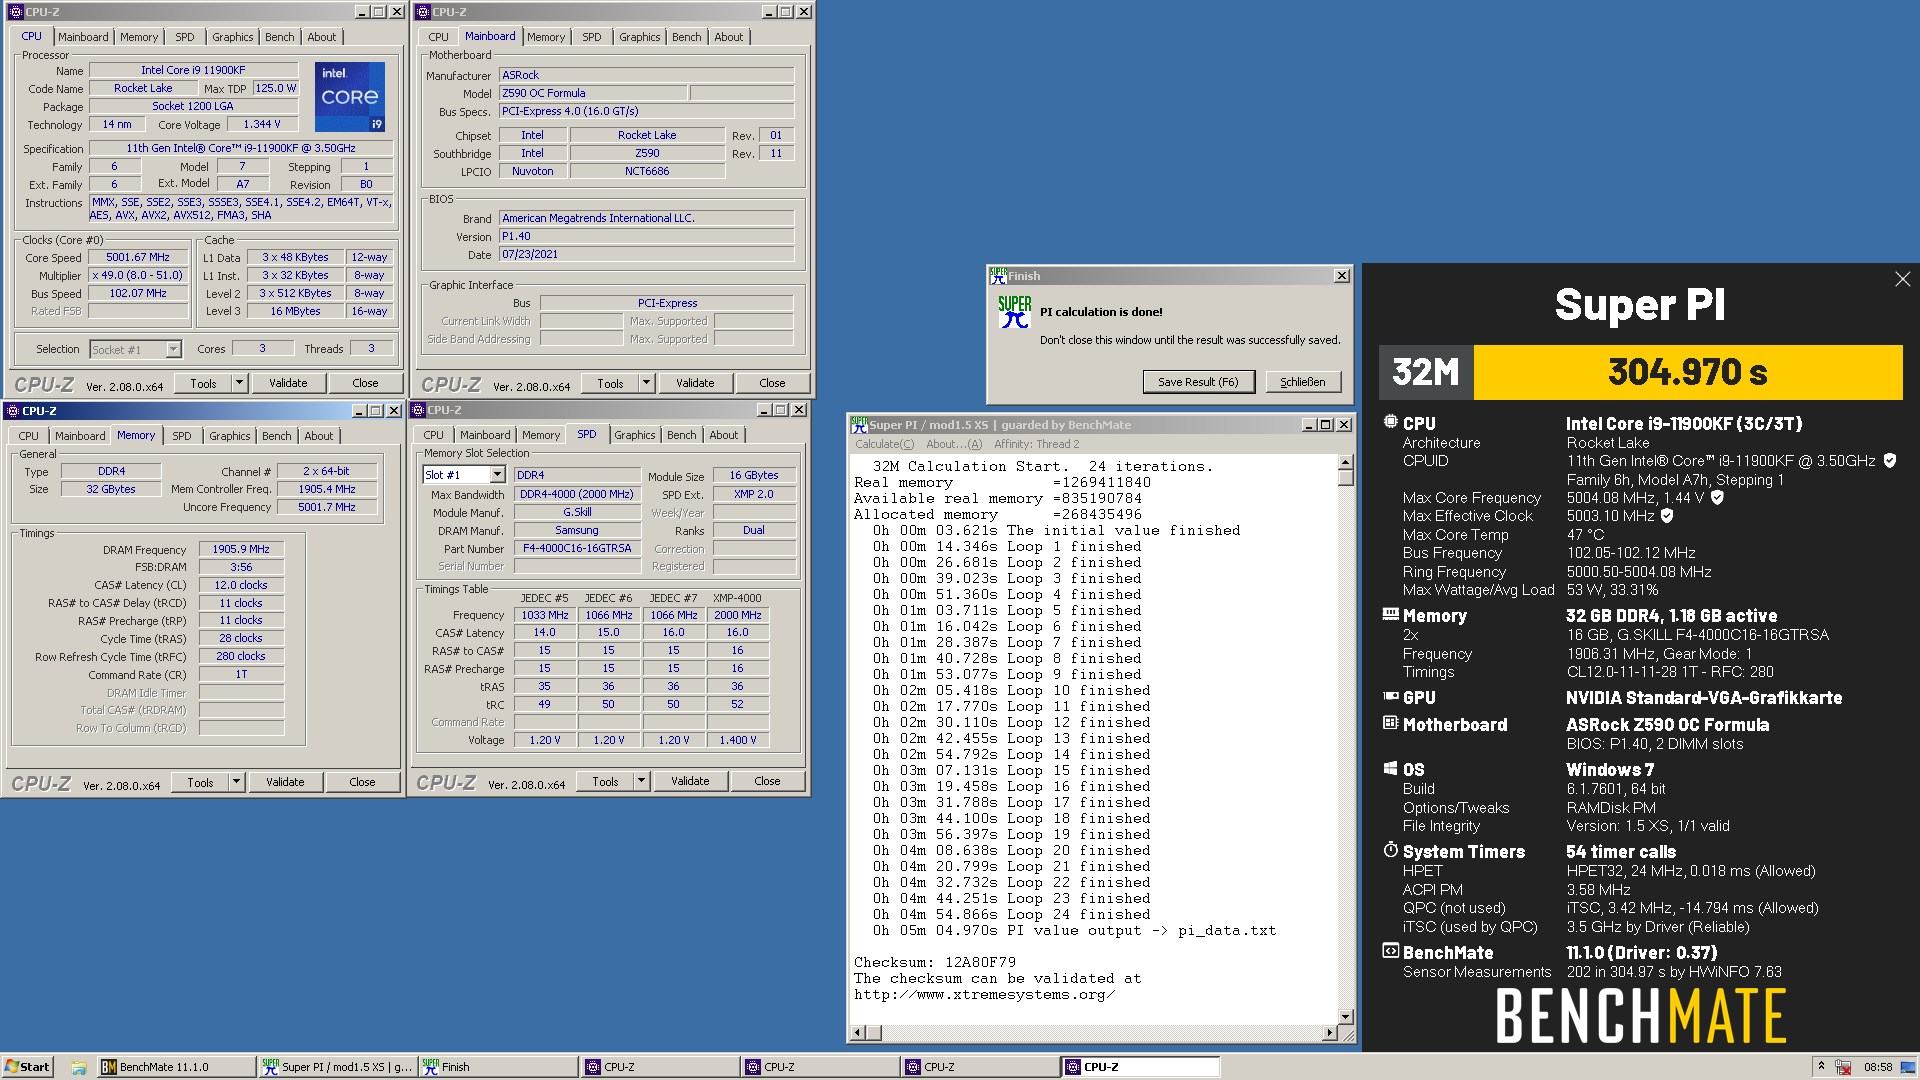The height and width of the screenshot is (1080, 1920).
Task: Click the Intel Core i9 logo badge
Action: point(349,97)
